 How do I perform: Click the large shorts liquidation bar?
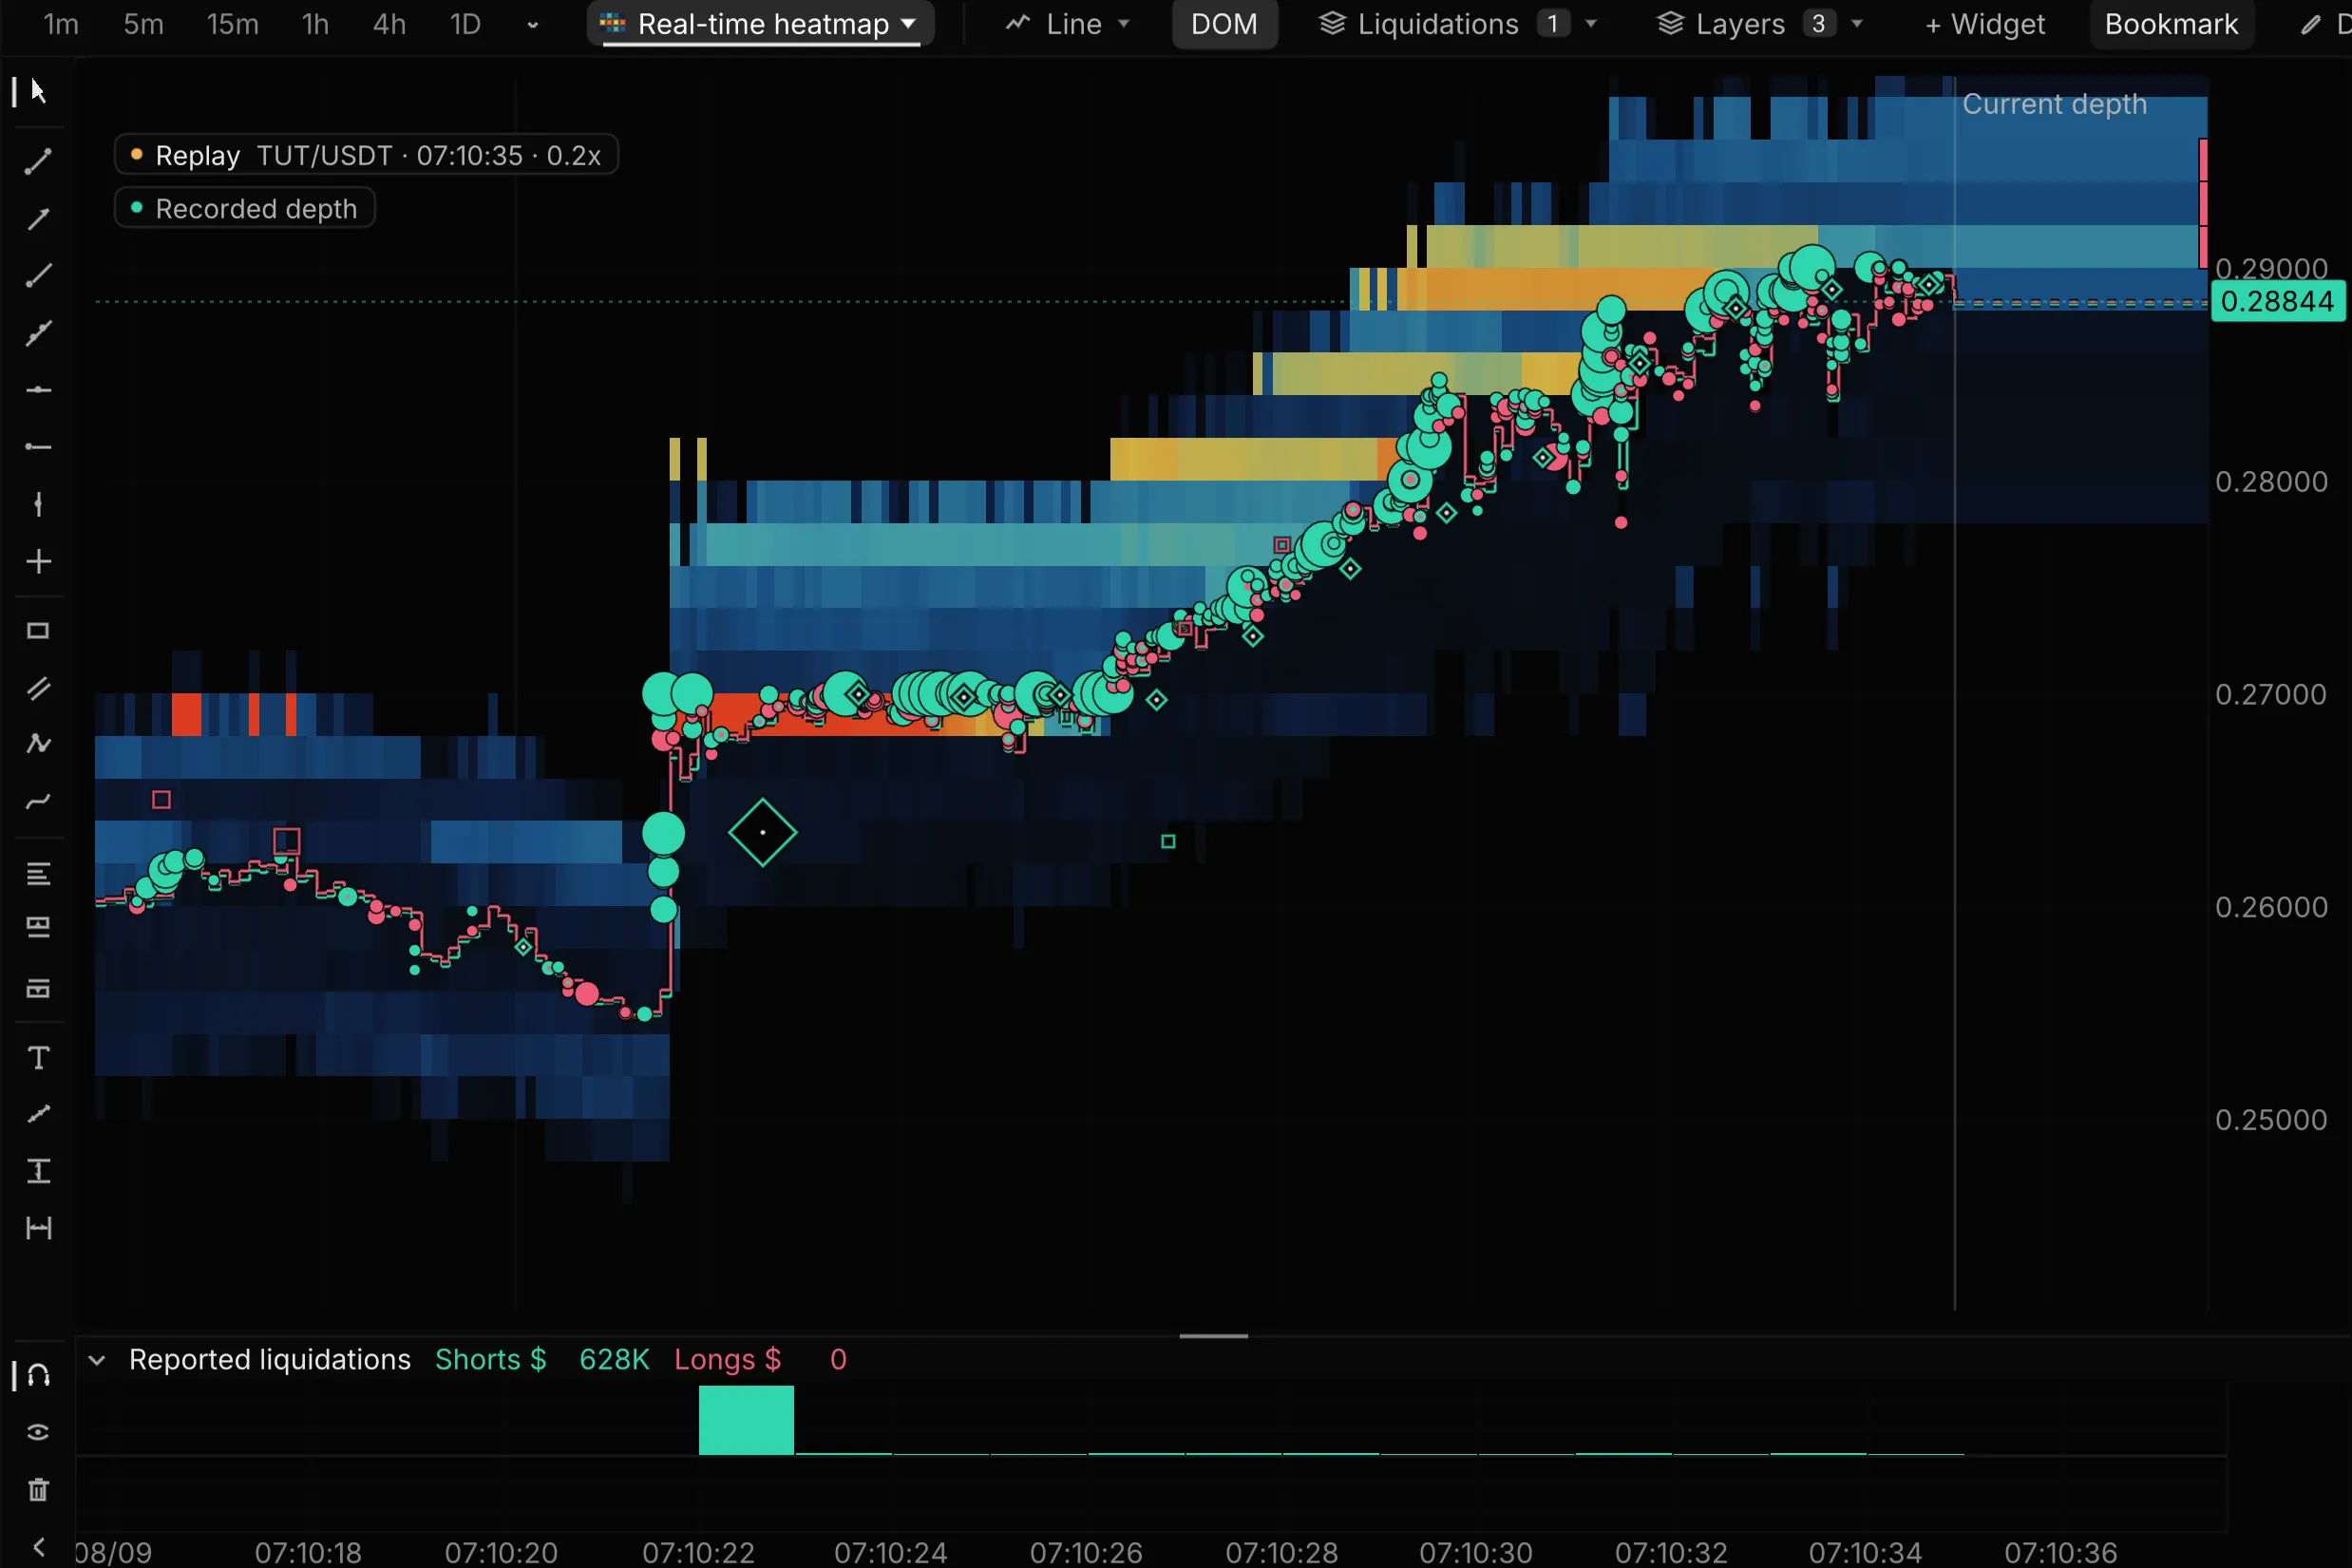(746, 1420)
